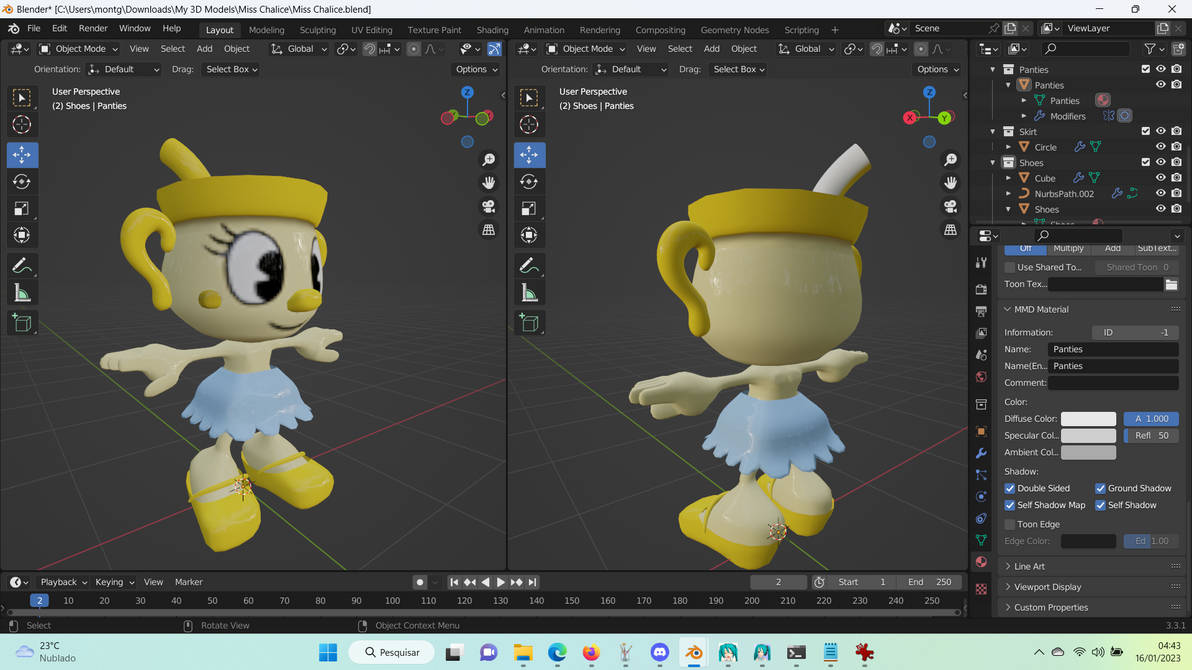Viewport: 1192px width, 670px height.
Task: Select the Transform tool in left viewport
Action: tap(22, 235)
